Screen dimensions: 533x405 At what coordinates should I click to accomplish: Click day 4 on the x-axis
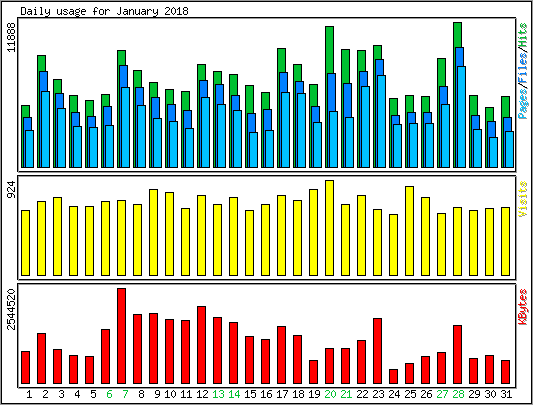tap(77, 394)
